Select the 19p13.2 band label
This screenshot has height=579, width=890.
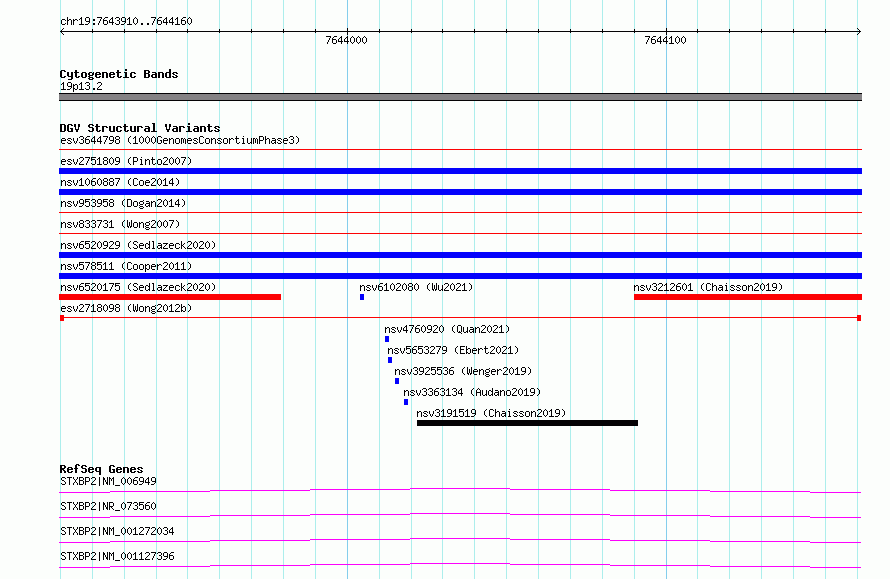[x=81, y=86]
